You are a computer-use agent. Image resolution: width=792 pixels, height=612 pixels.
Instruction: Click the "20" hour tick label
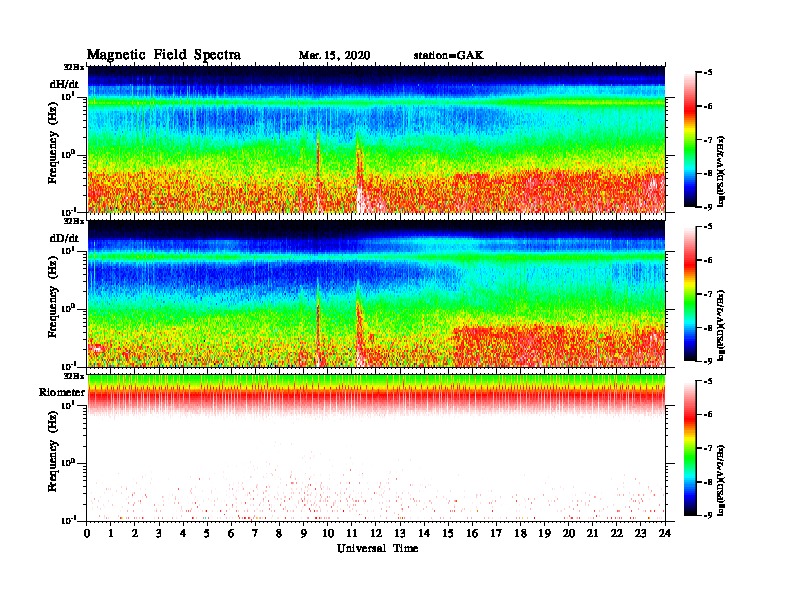[x=568, y=534]
